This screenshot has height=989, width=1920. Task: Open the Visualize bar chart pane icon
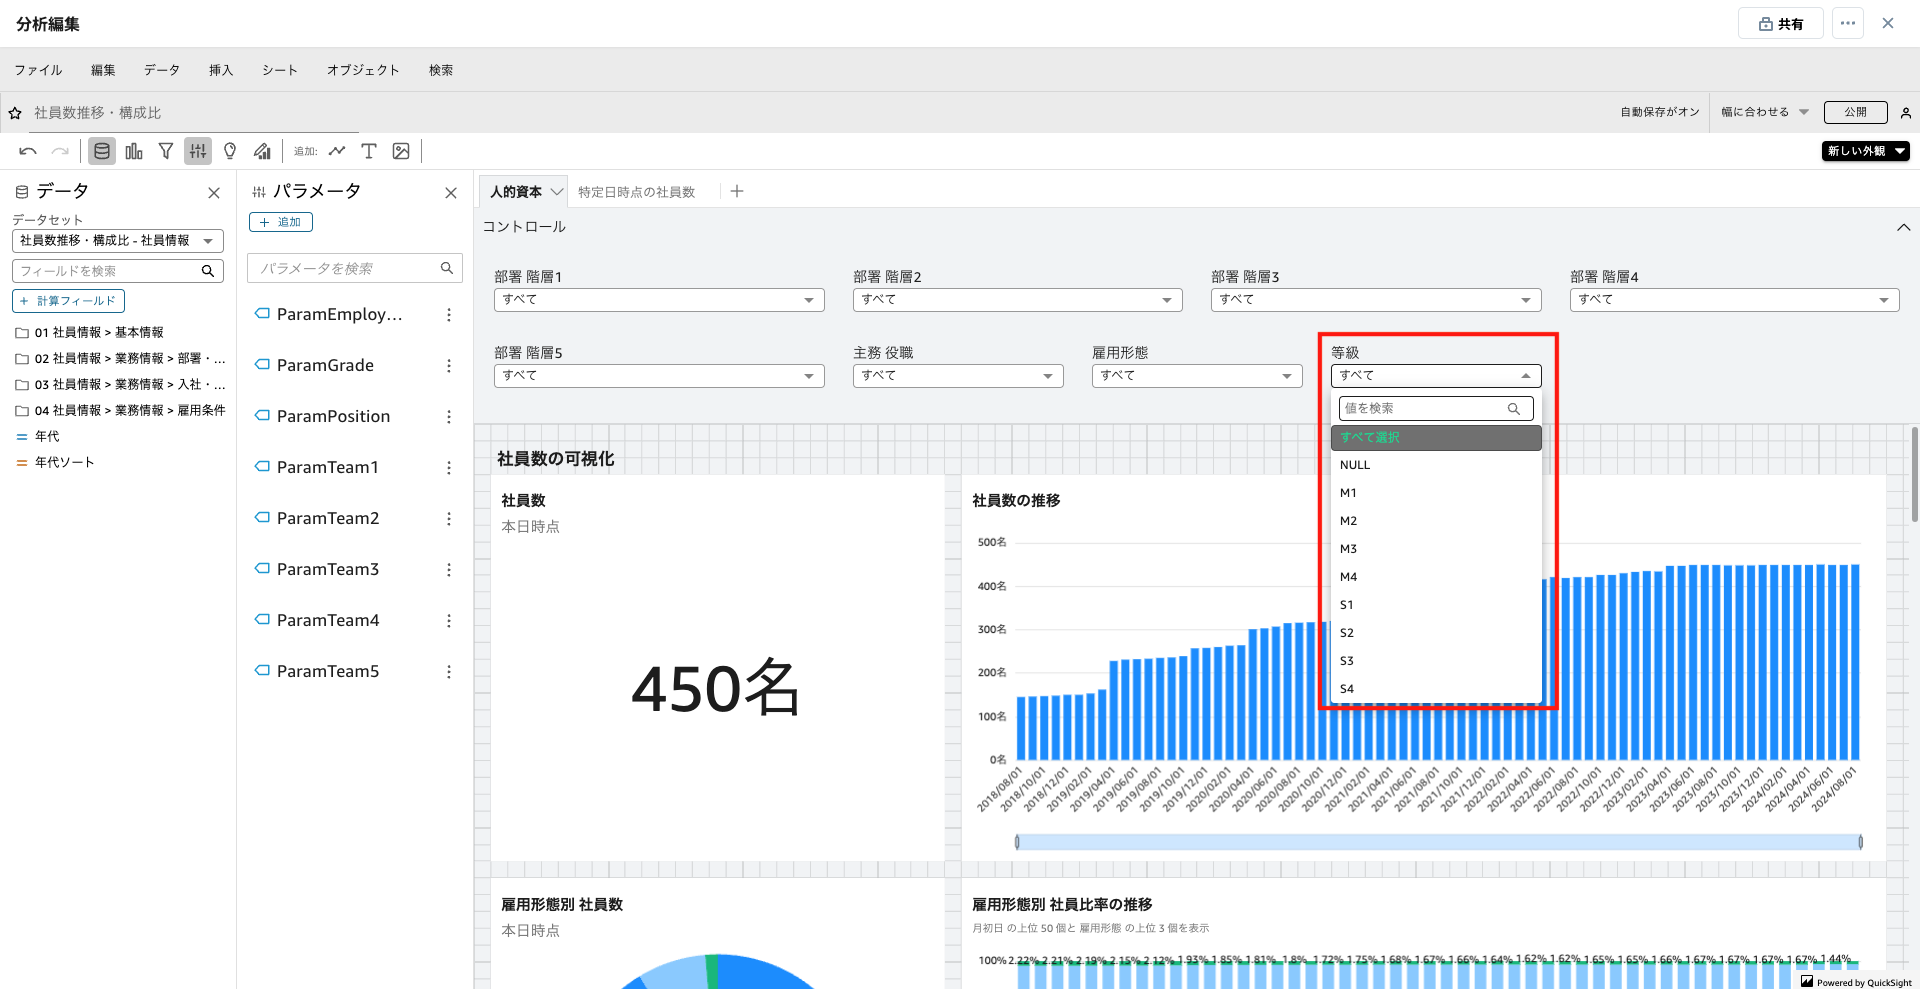pos(134,151)
